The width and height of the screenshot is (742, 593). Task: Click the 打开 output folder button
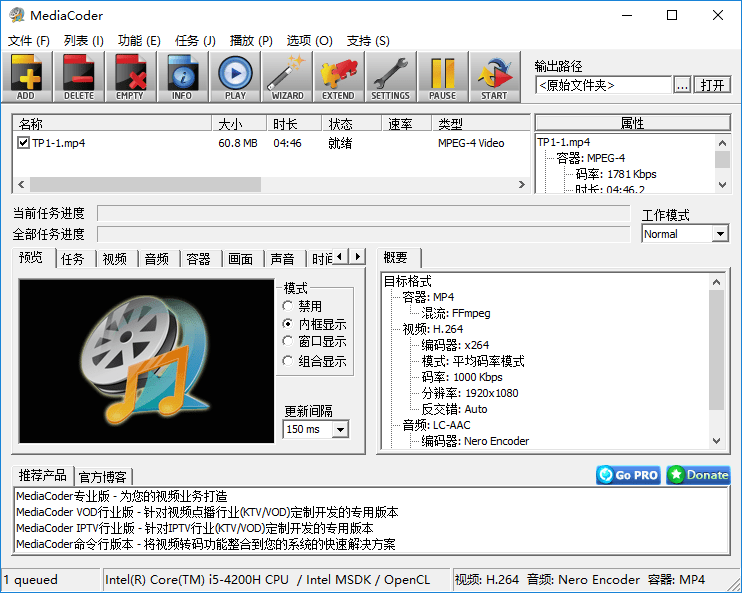coord(712,86)
